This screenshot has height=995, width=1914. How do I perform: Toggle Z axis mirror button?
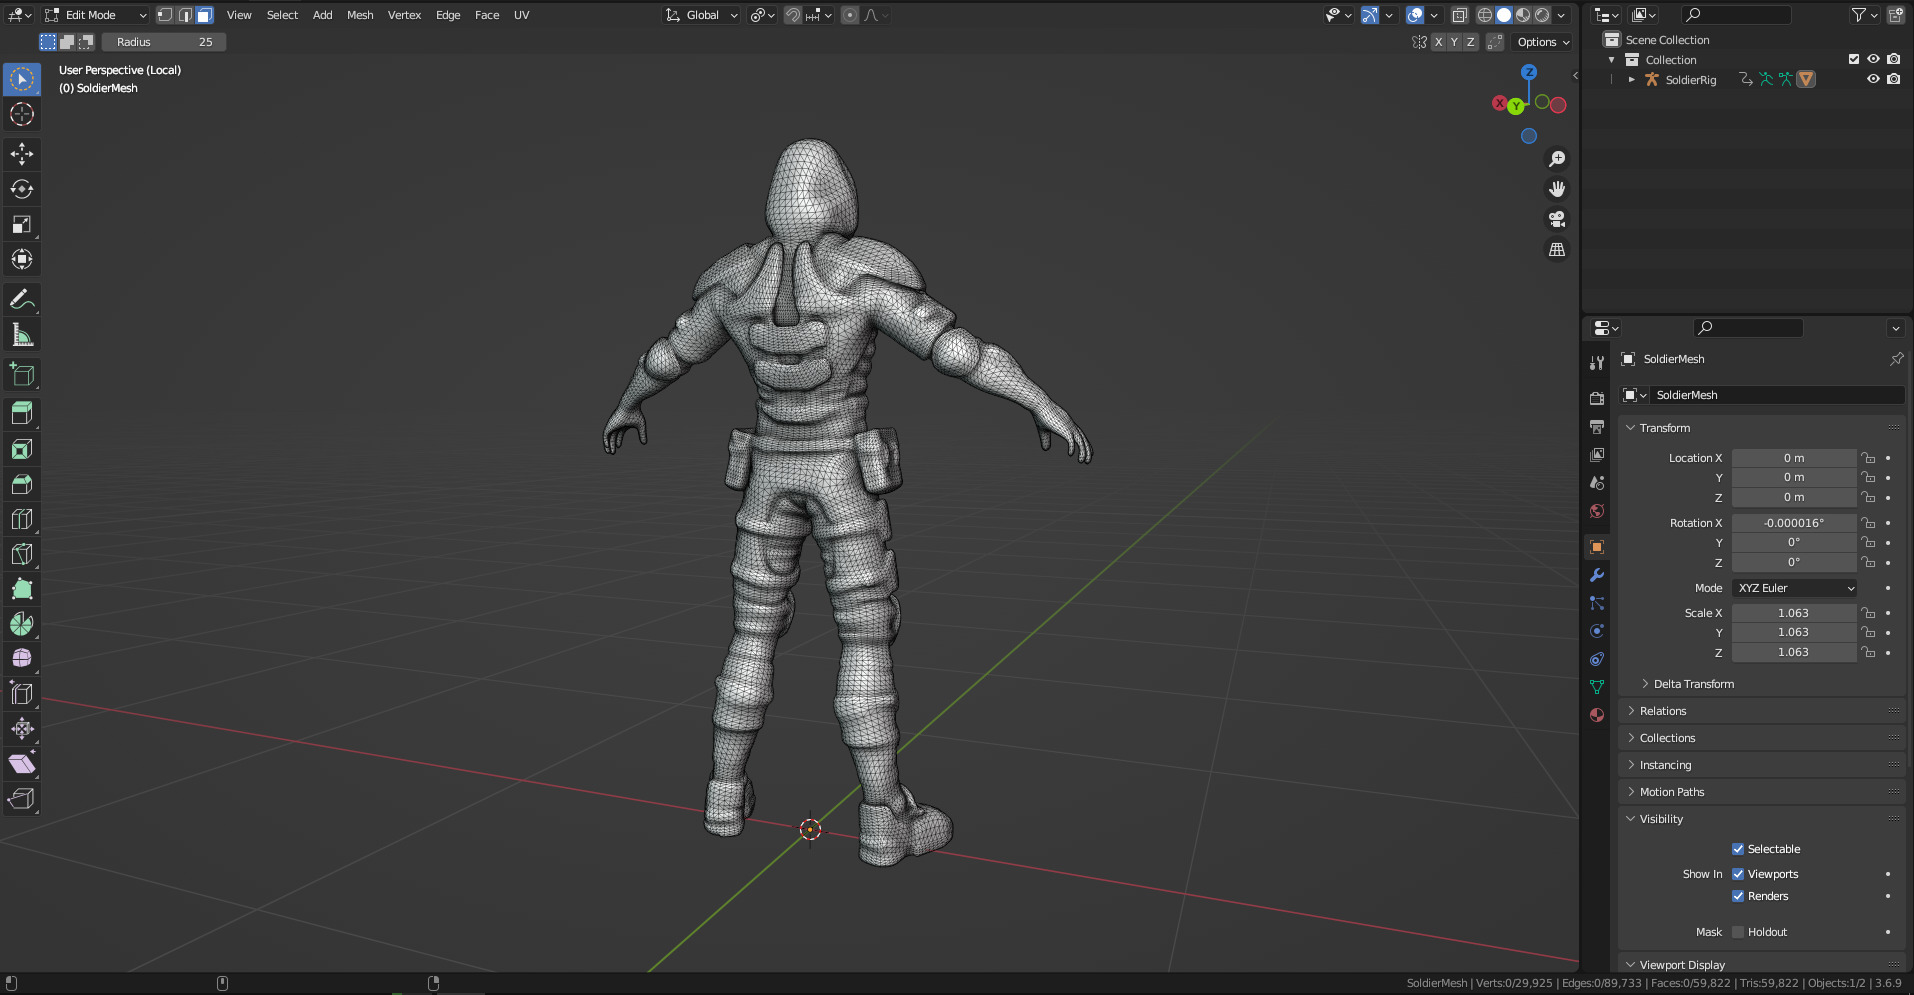click(x=1470, y=42)
